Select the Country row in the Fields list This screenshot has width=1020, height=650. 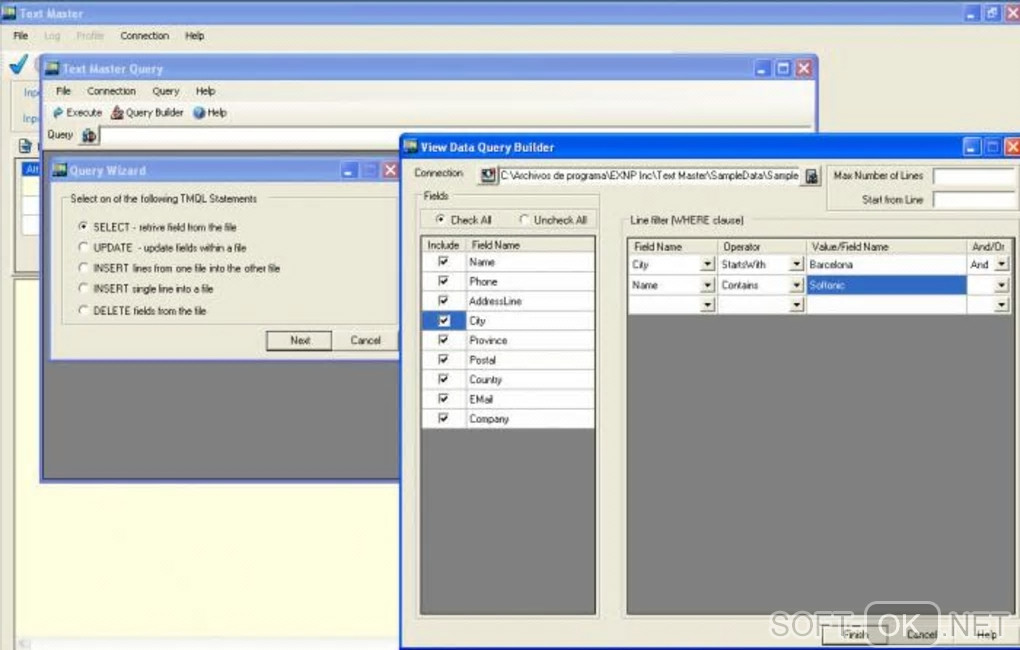pos(508,379)
